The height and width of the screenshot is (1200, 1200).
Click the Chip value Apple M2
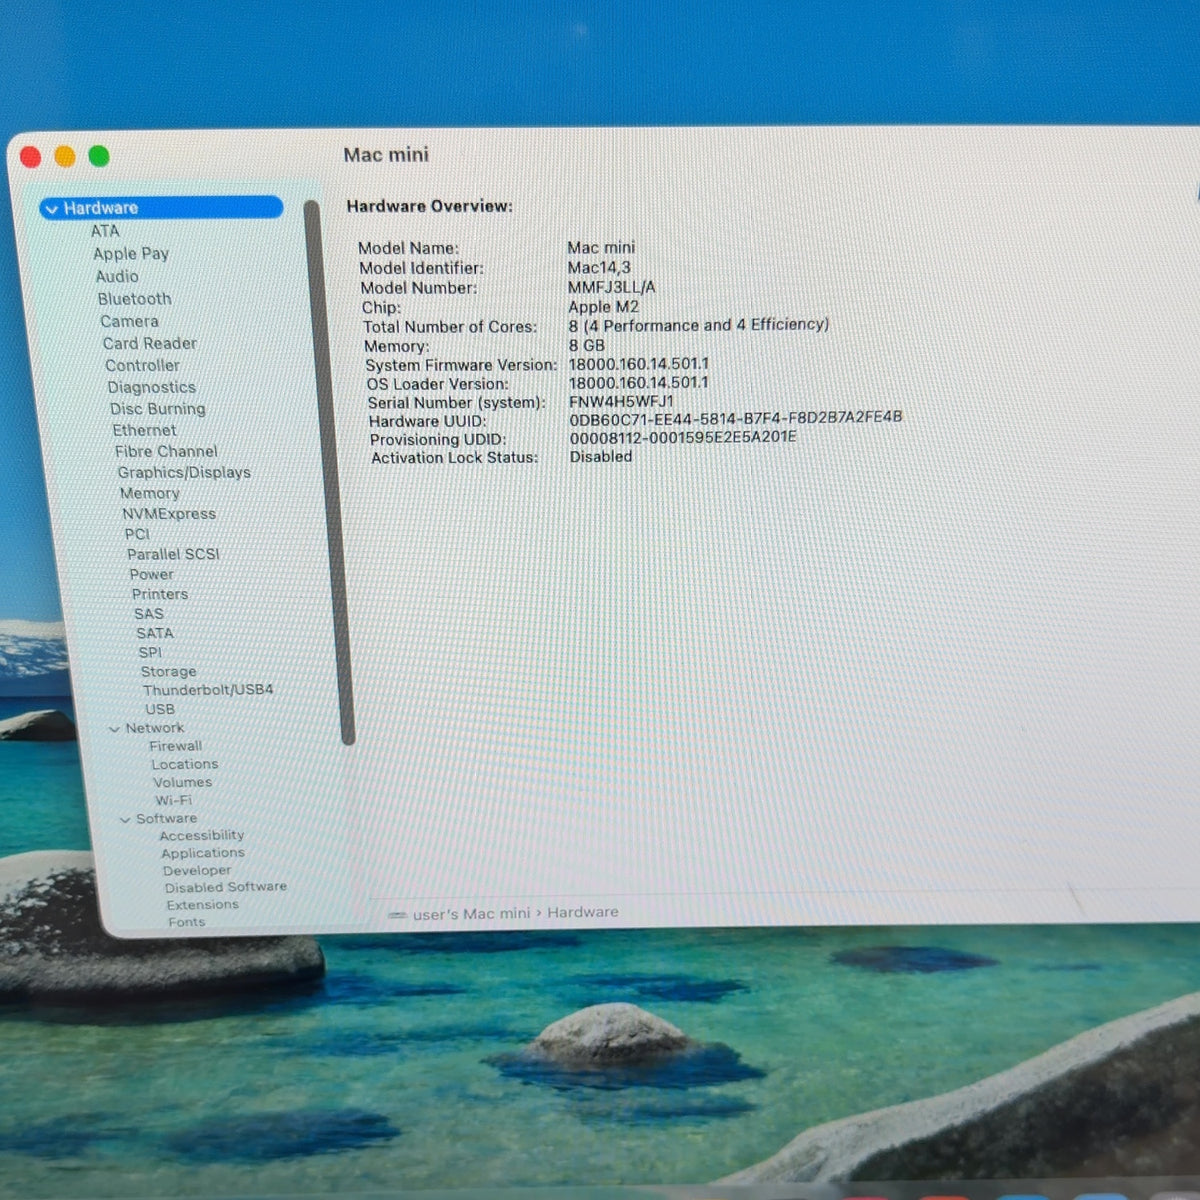click(x=603, y=307)
